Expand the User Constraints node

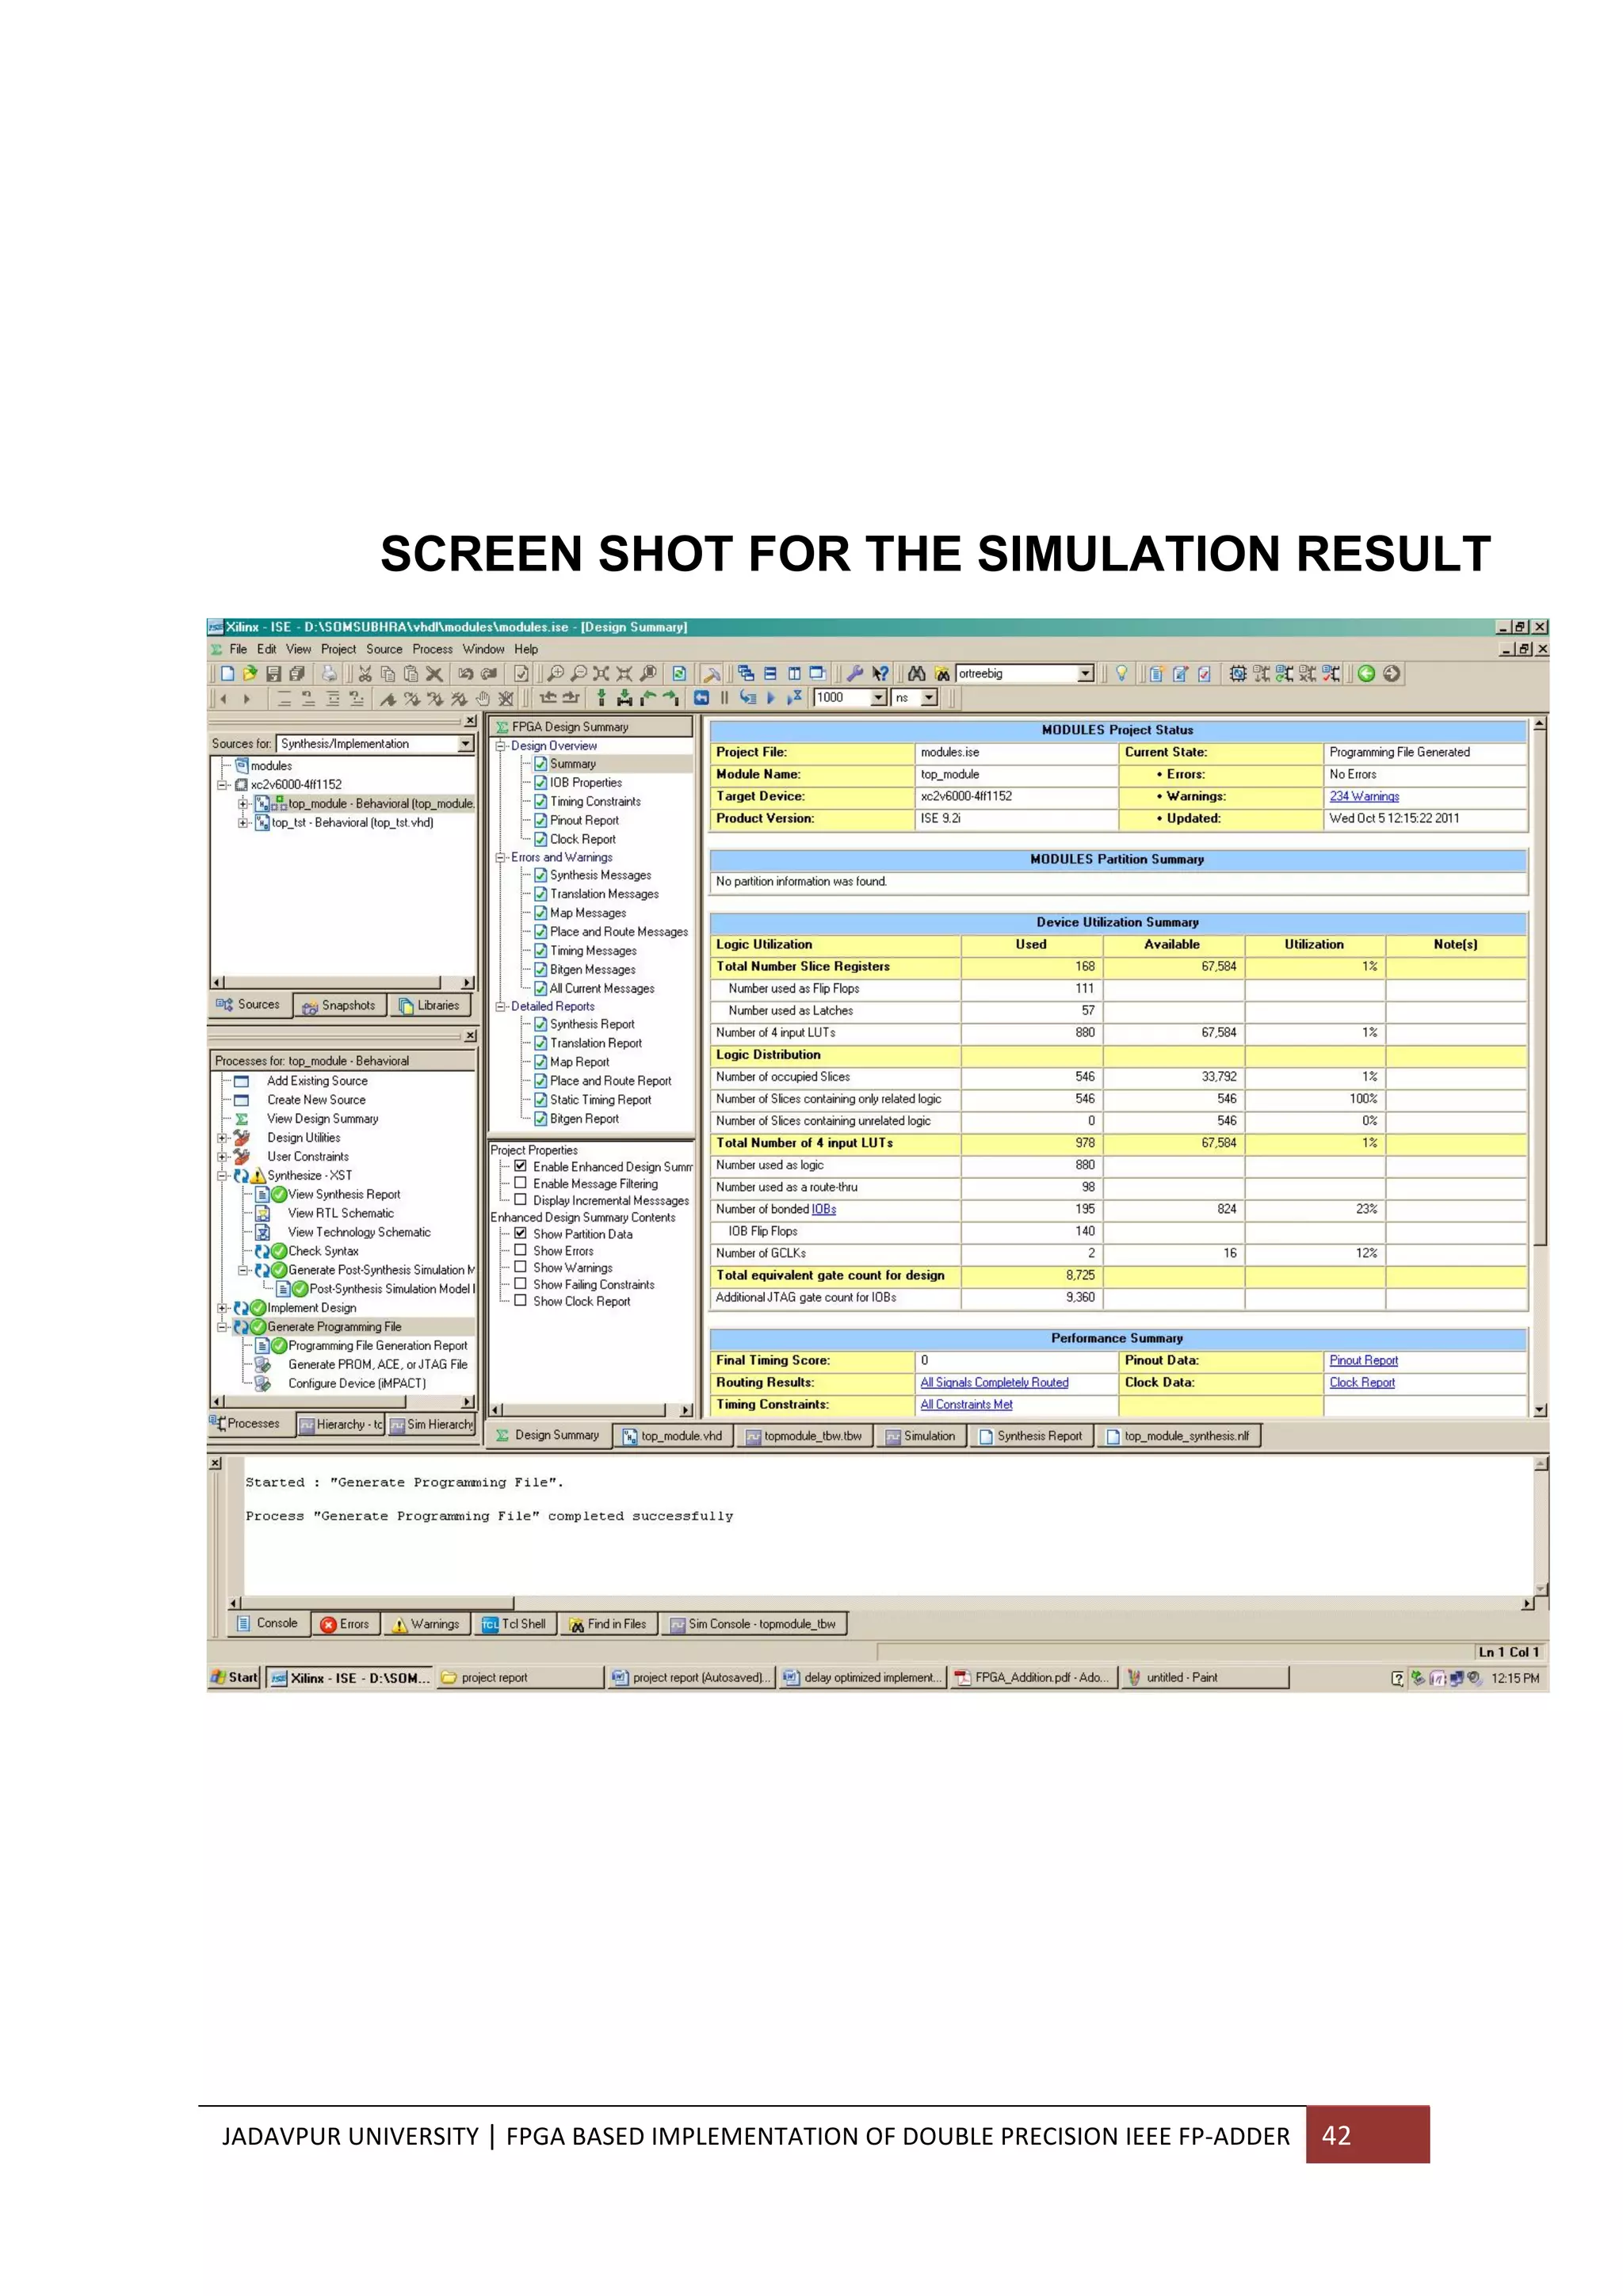pos(223,1157)
